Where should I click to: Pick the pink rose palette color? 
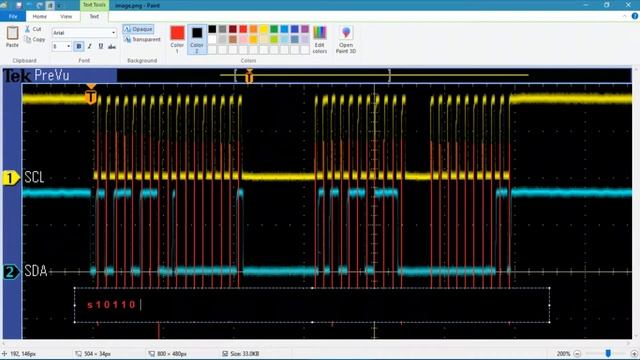[243, 40]
